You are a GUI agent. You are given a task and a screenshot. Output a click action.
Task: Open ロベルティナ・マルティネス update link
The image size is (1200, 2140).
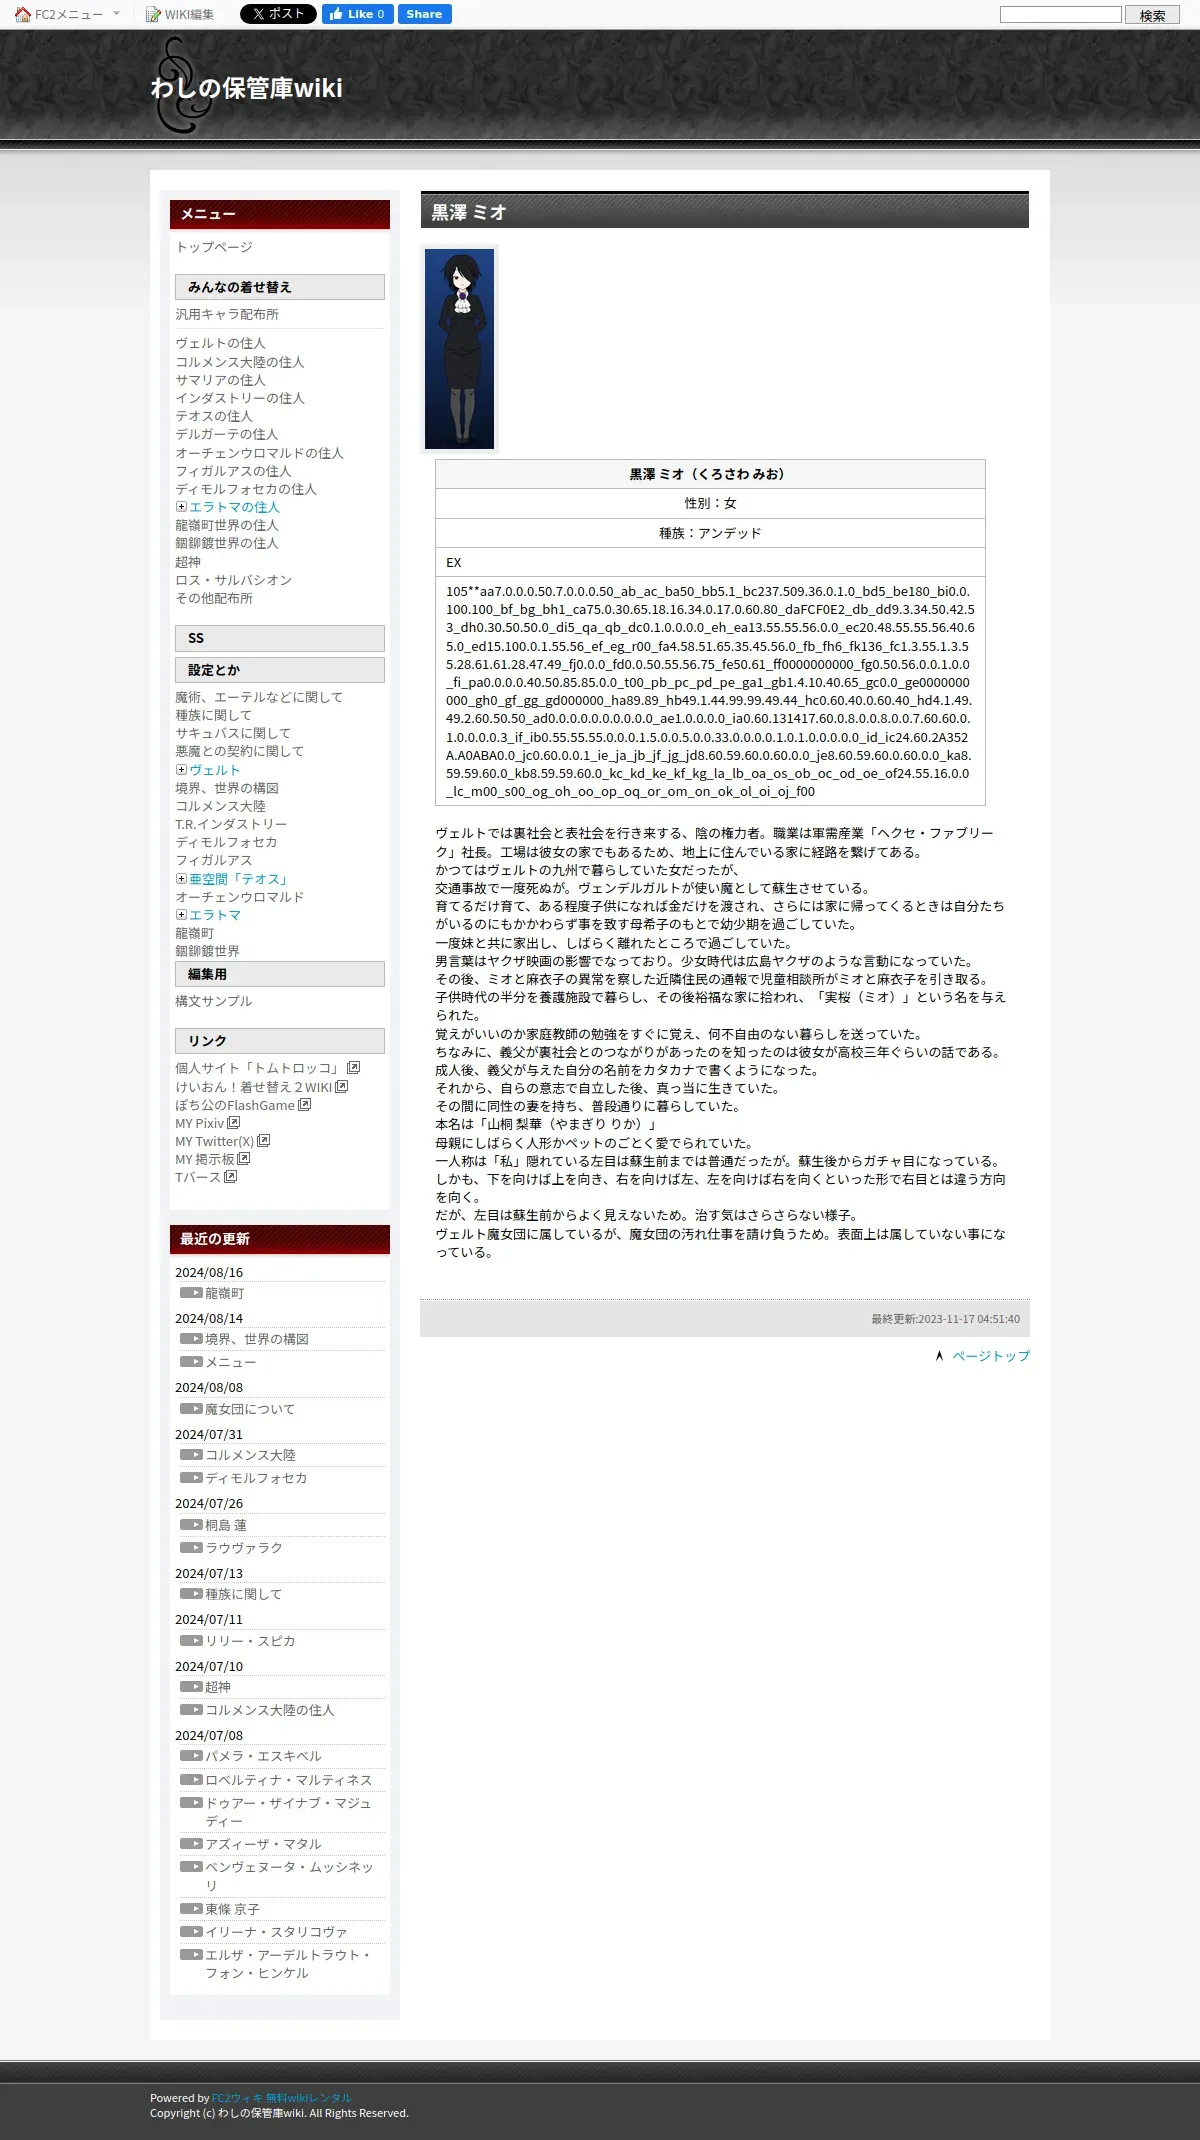pyautogui.click(x=288, y=1780)
